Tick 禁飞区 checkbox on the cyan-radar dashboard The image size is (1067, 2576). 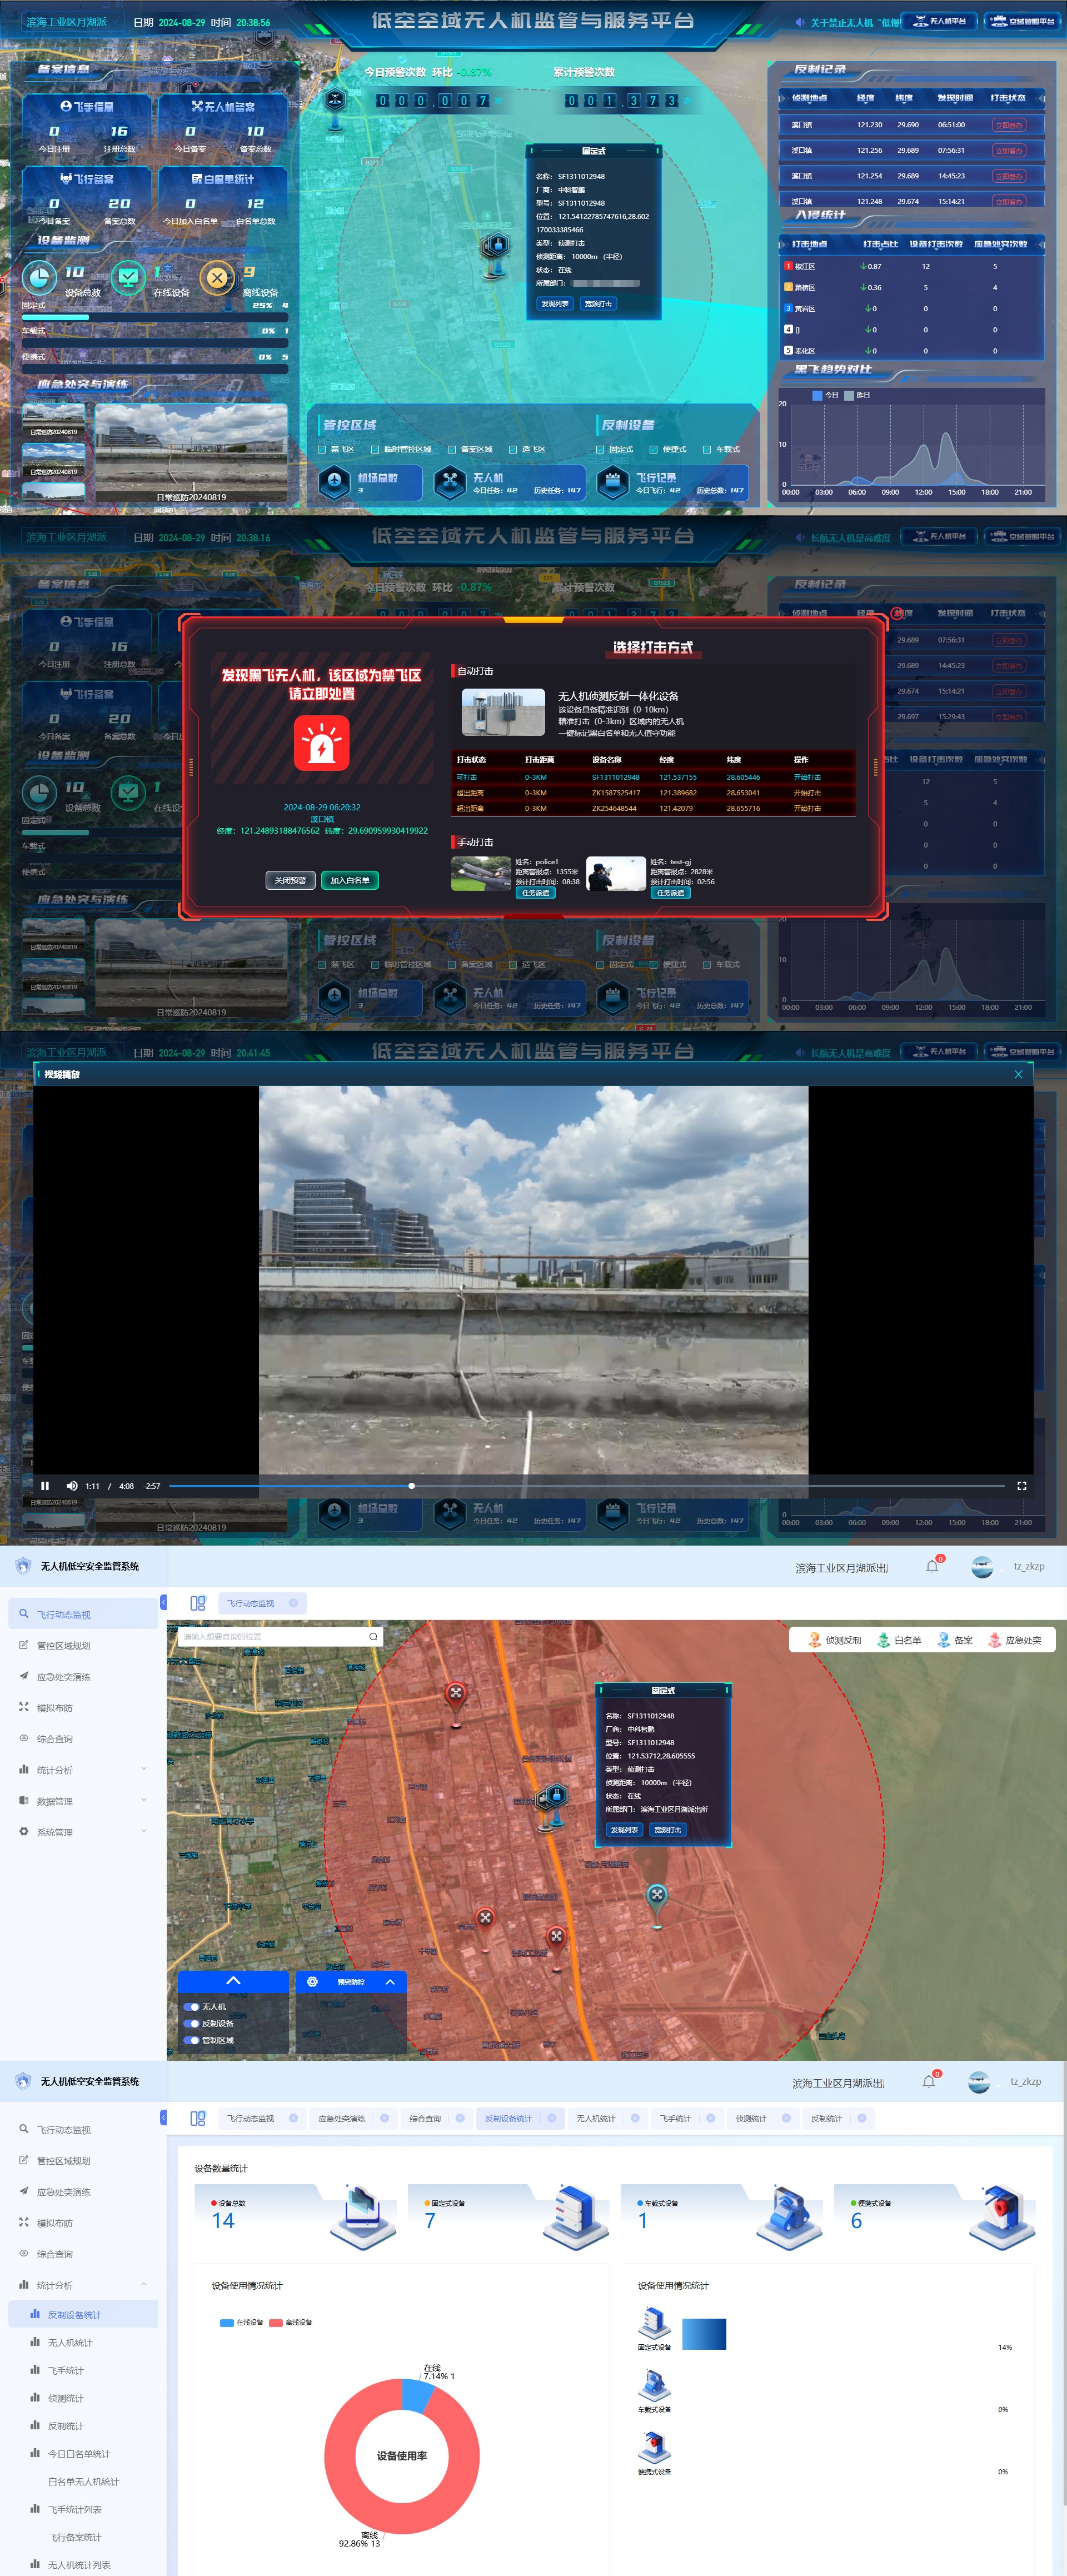click(322, 450)
